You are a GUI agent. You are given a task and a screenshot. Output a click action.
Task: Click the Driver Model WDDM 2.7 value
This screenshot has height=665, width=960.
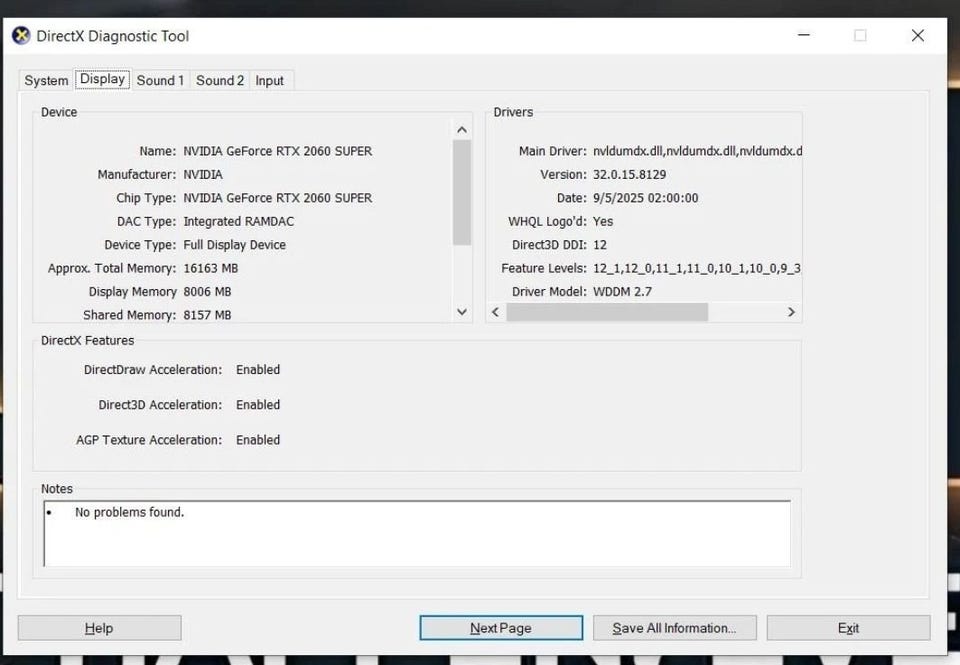click(622, 291)
